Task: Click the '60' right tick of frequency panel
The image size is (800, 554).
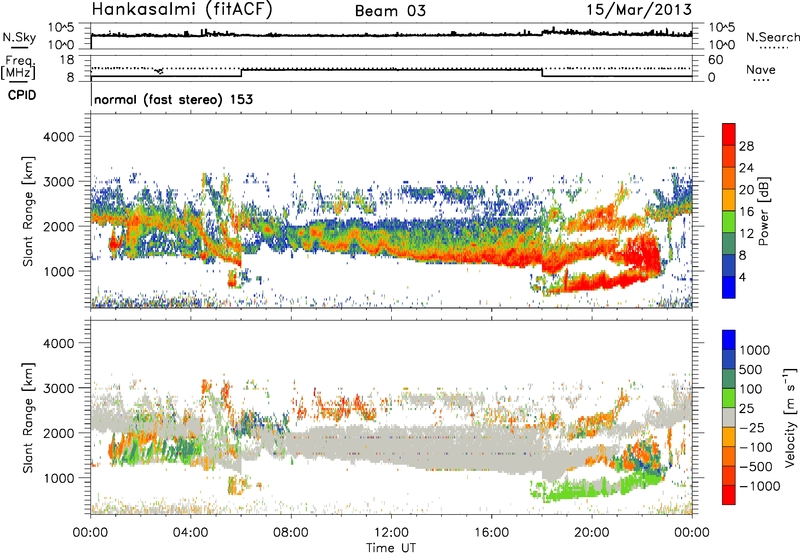Action: 715,60
